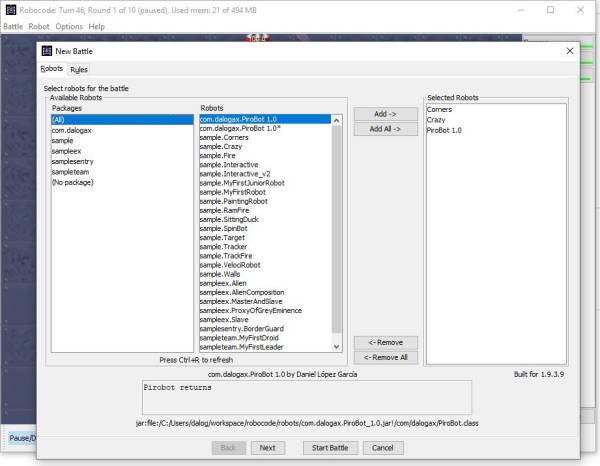The image size is (600, 466).
Task: Select the com.dalogax package
Action: coord(72,129)
